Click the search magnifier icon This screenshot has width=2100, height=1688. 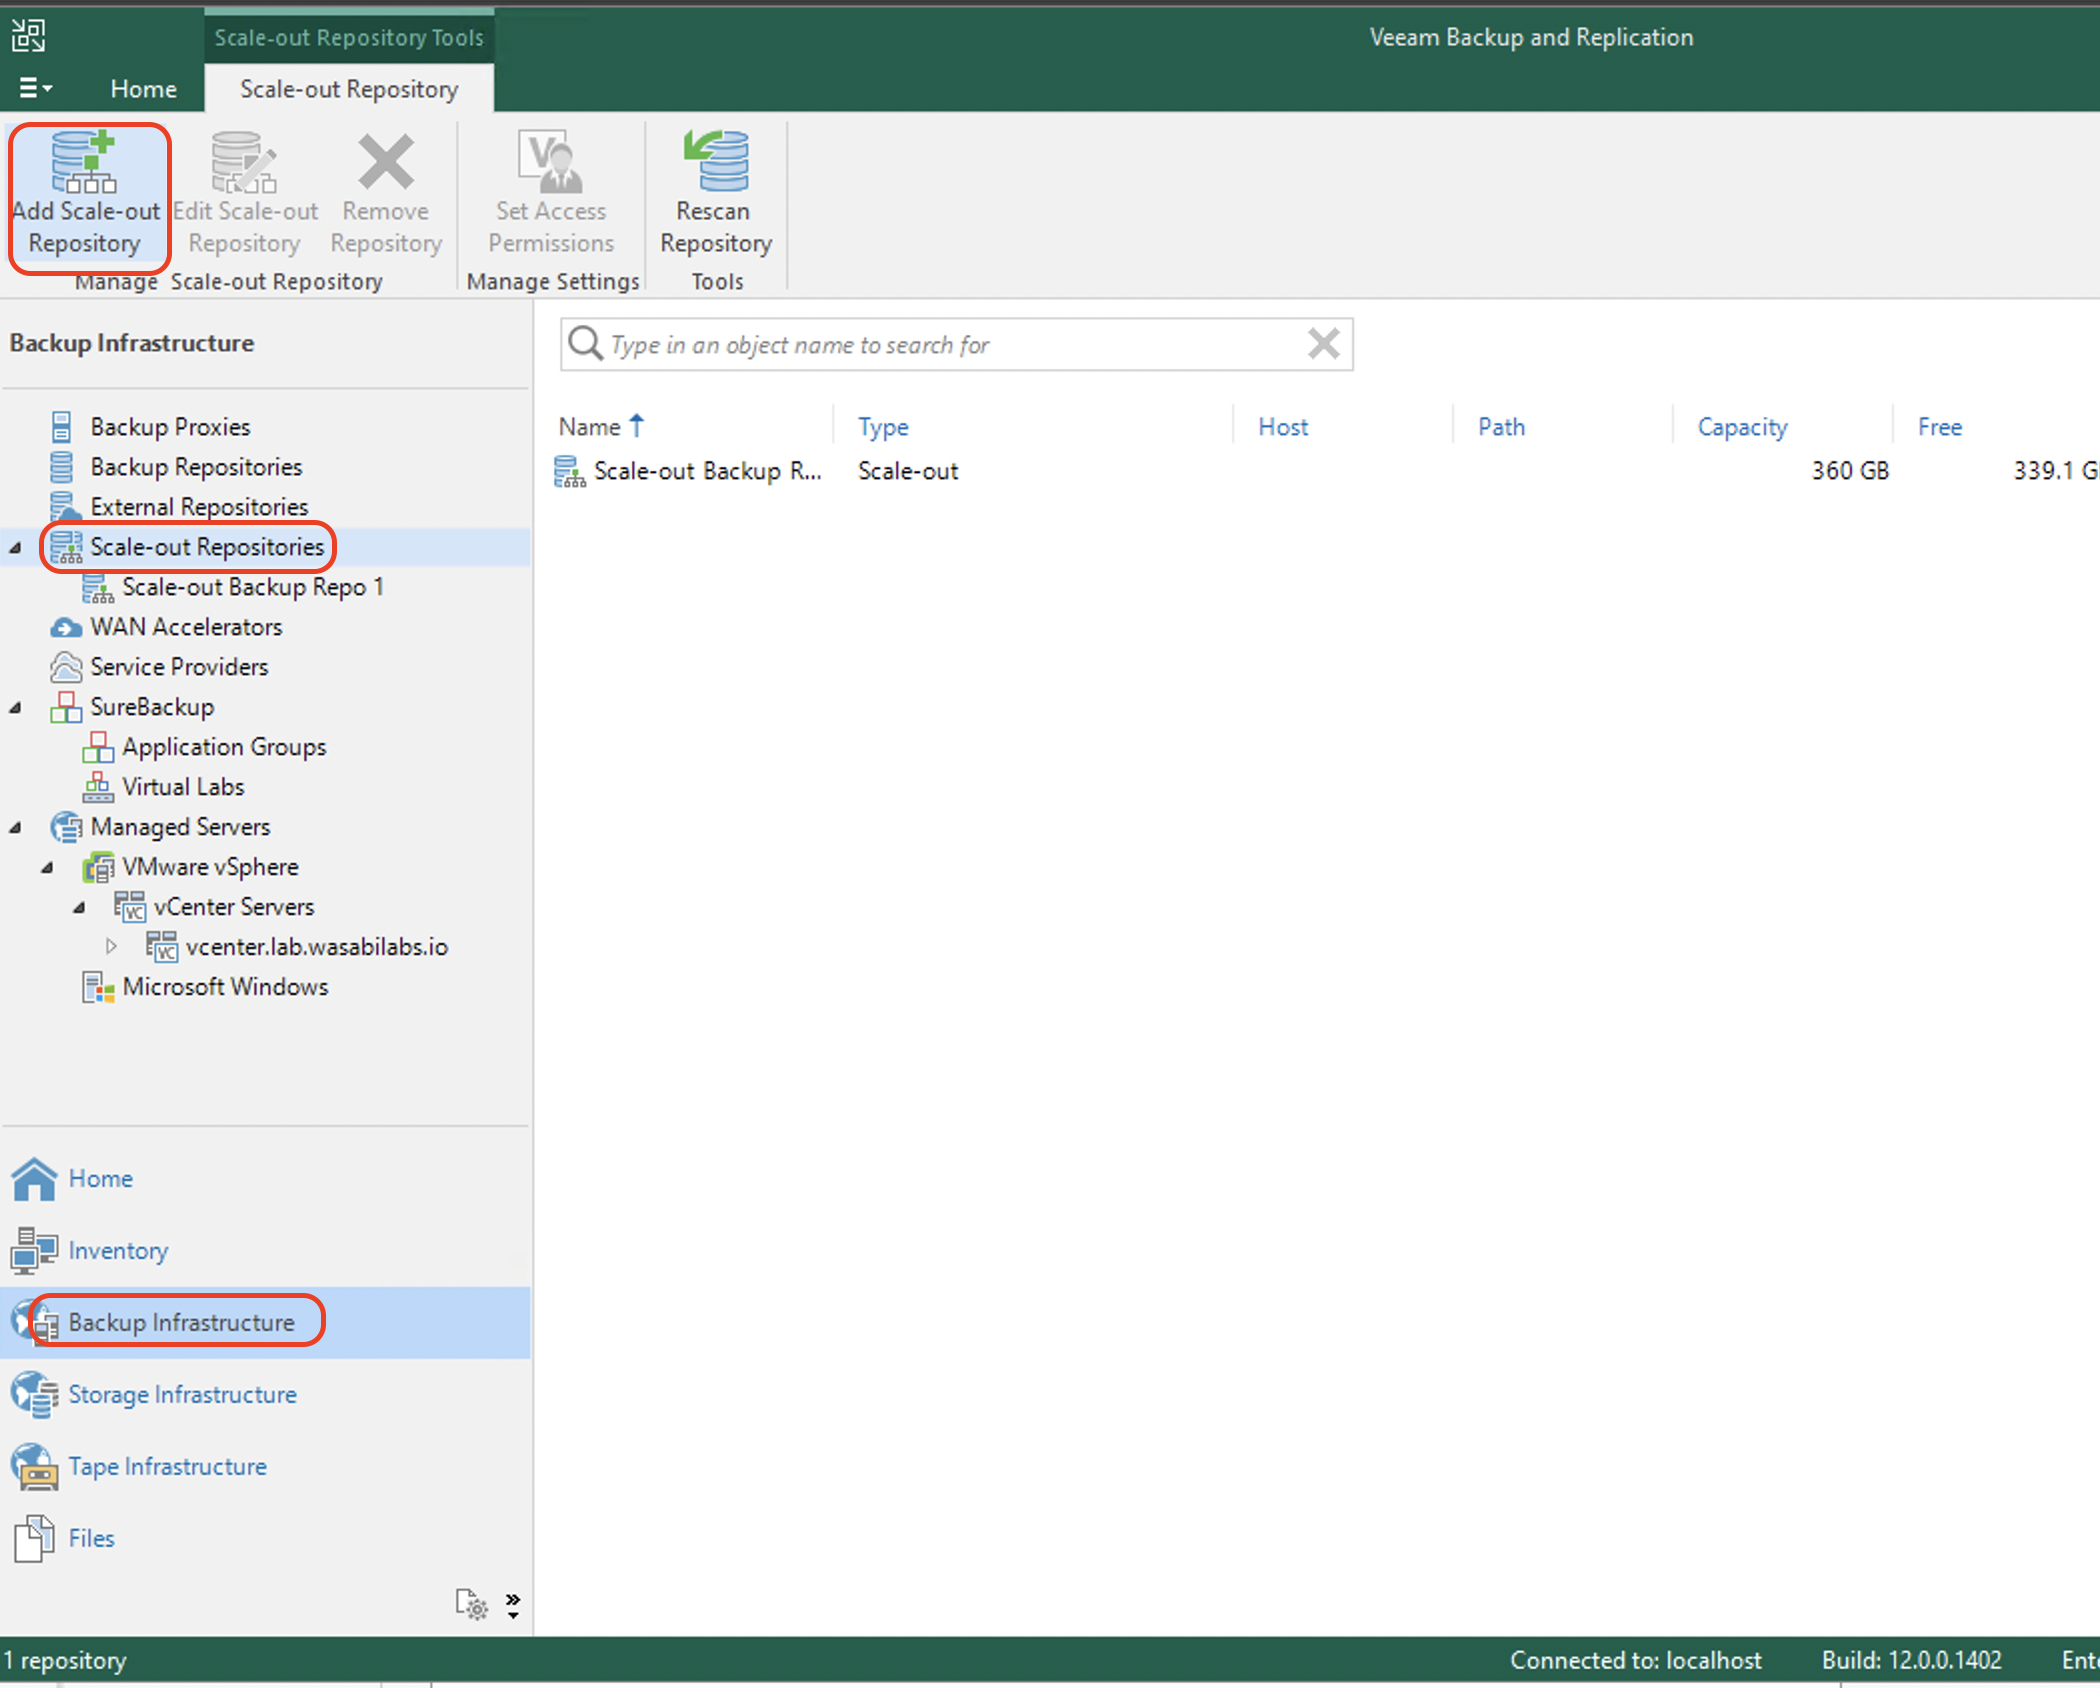(585, 344)
